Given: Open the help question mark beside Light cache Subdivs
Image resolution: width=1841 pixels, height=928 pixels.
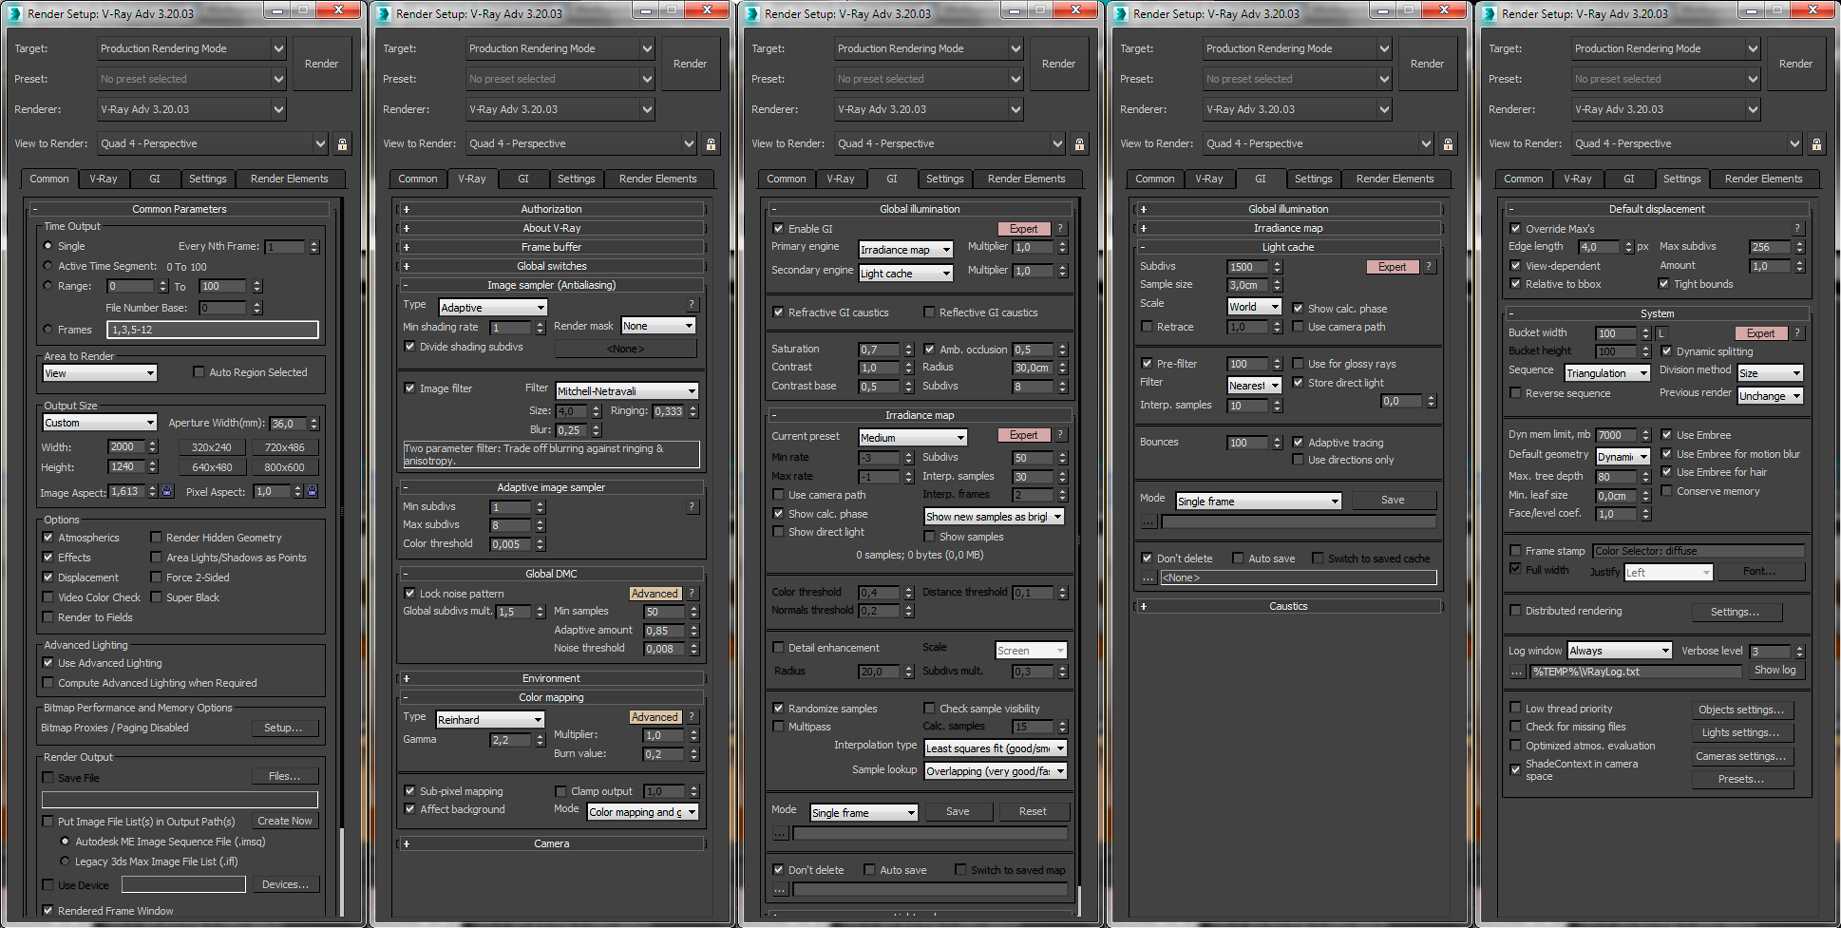Looking at the screenshot, I should click(x=1428, y=267).
